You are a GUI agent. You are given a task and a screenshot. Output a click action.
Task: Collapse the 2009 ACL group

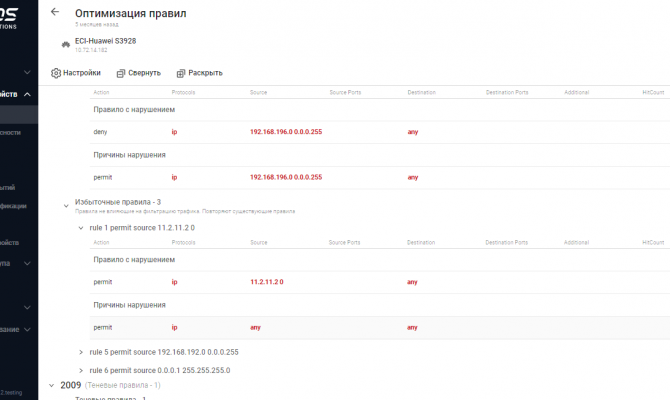(x=52, y=385)
